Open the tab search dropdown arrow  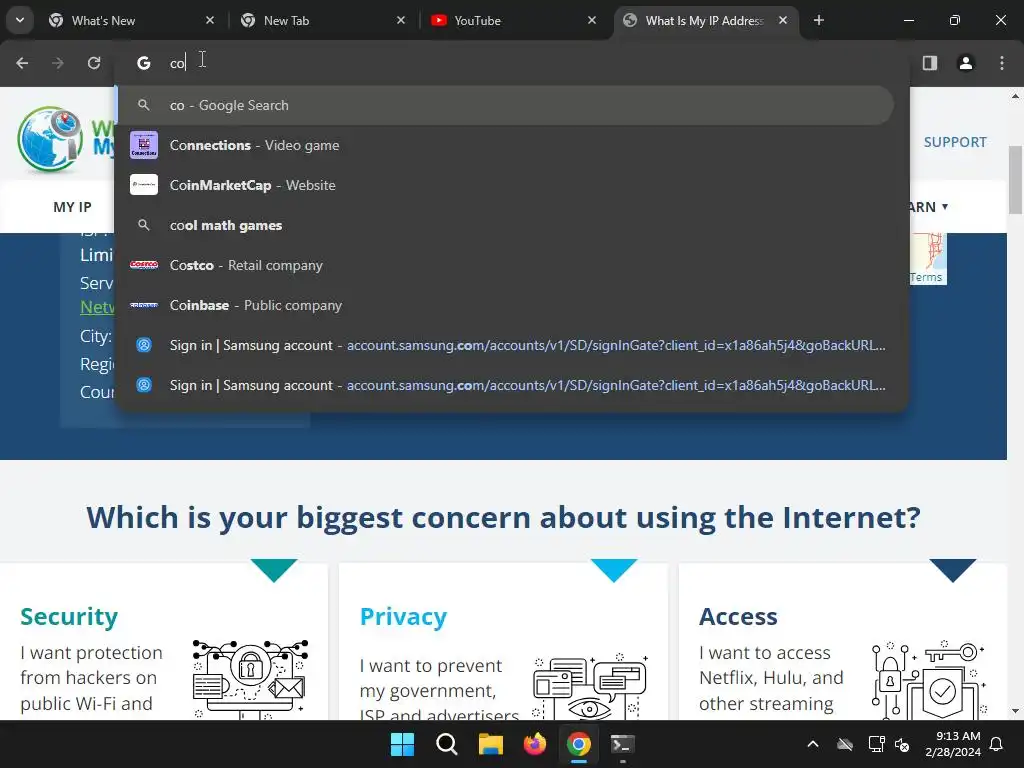[20, 20]
